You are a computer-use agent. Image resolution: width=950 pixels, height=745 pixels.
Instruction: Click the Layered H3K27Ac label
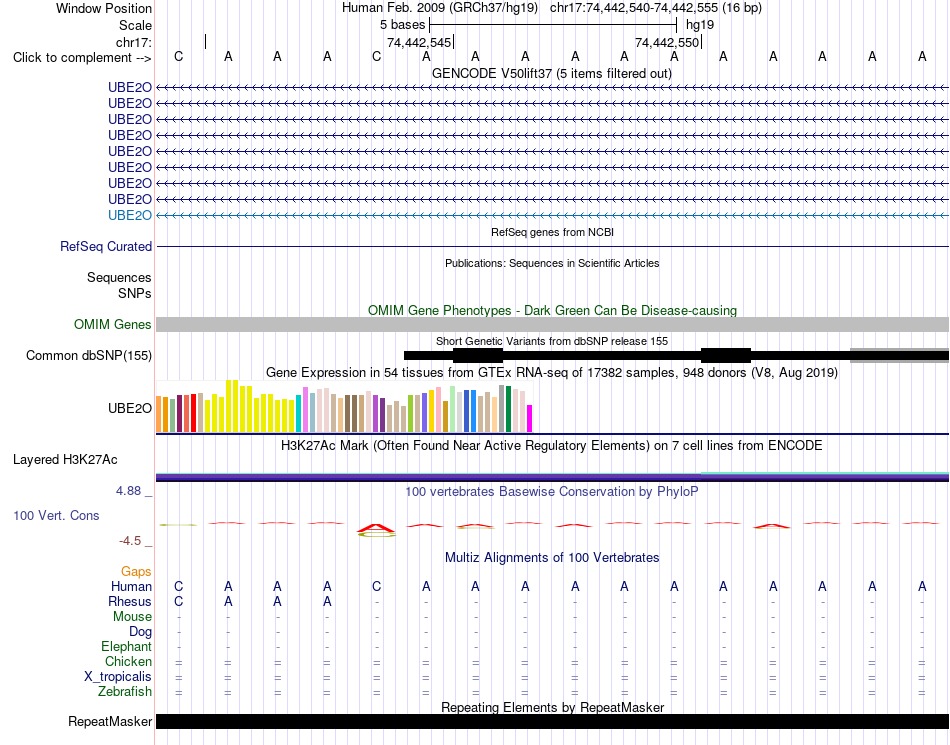point(65,459)
